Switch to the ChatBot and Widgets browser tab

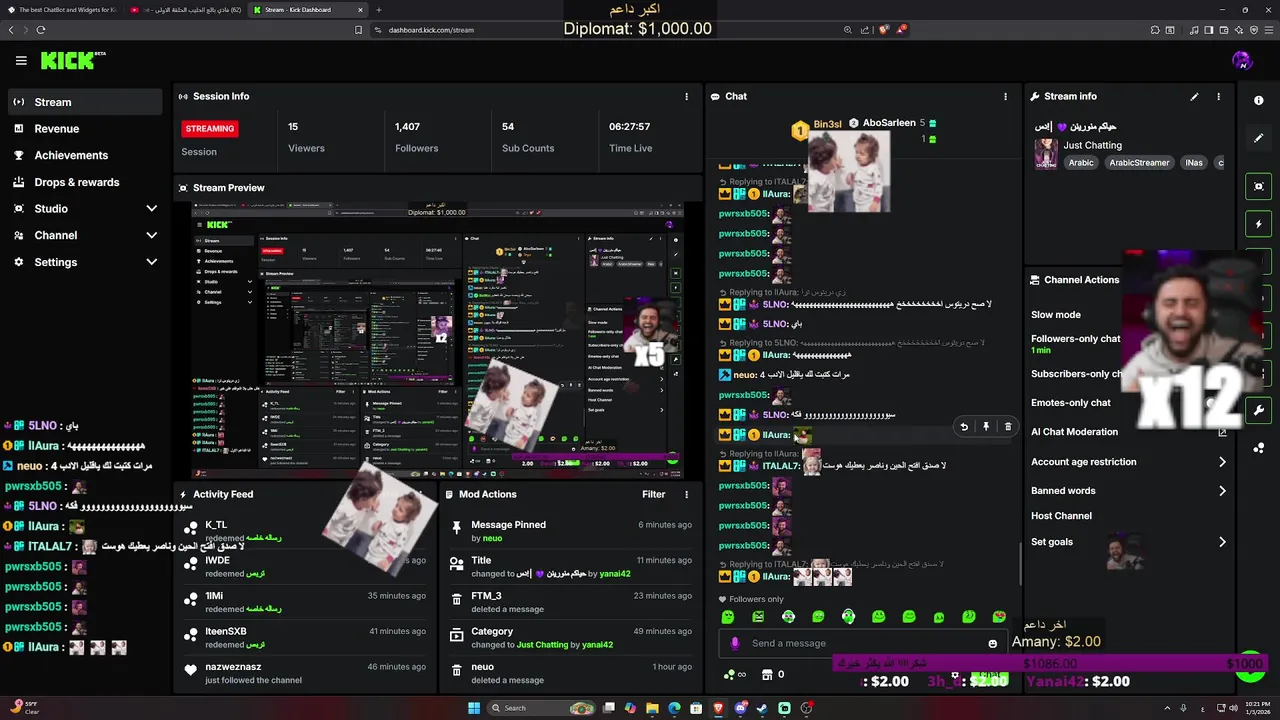64,10
